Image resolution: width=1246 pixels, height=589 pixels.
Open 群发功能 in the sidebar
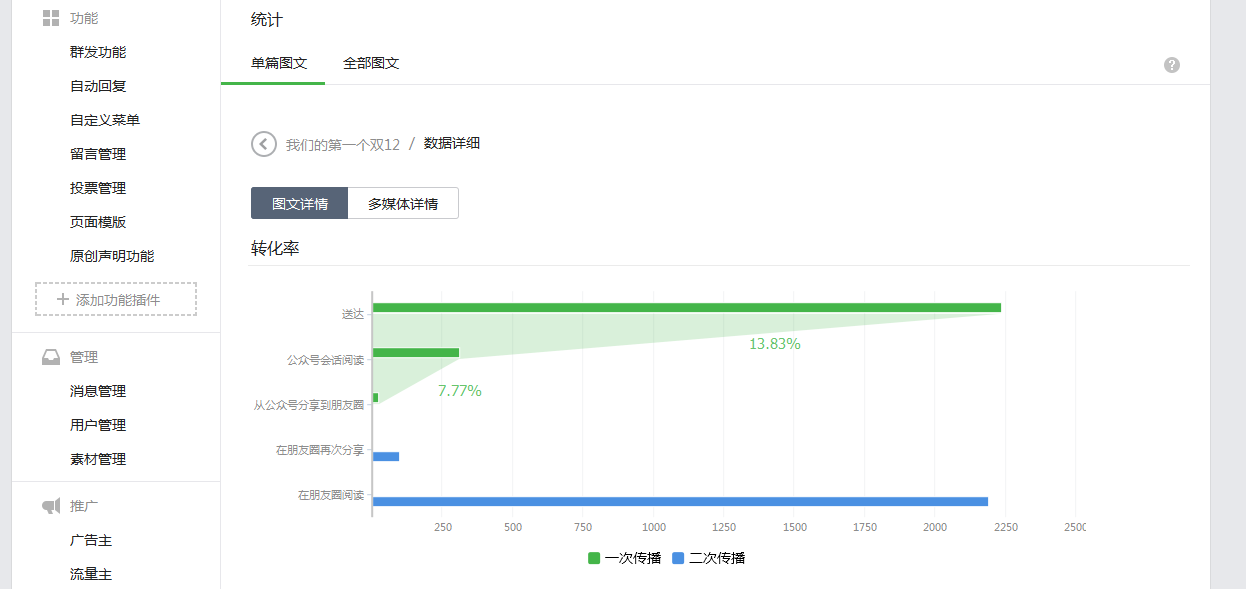98,52
